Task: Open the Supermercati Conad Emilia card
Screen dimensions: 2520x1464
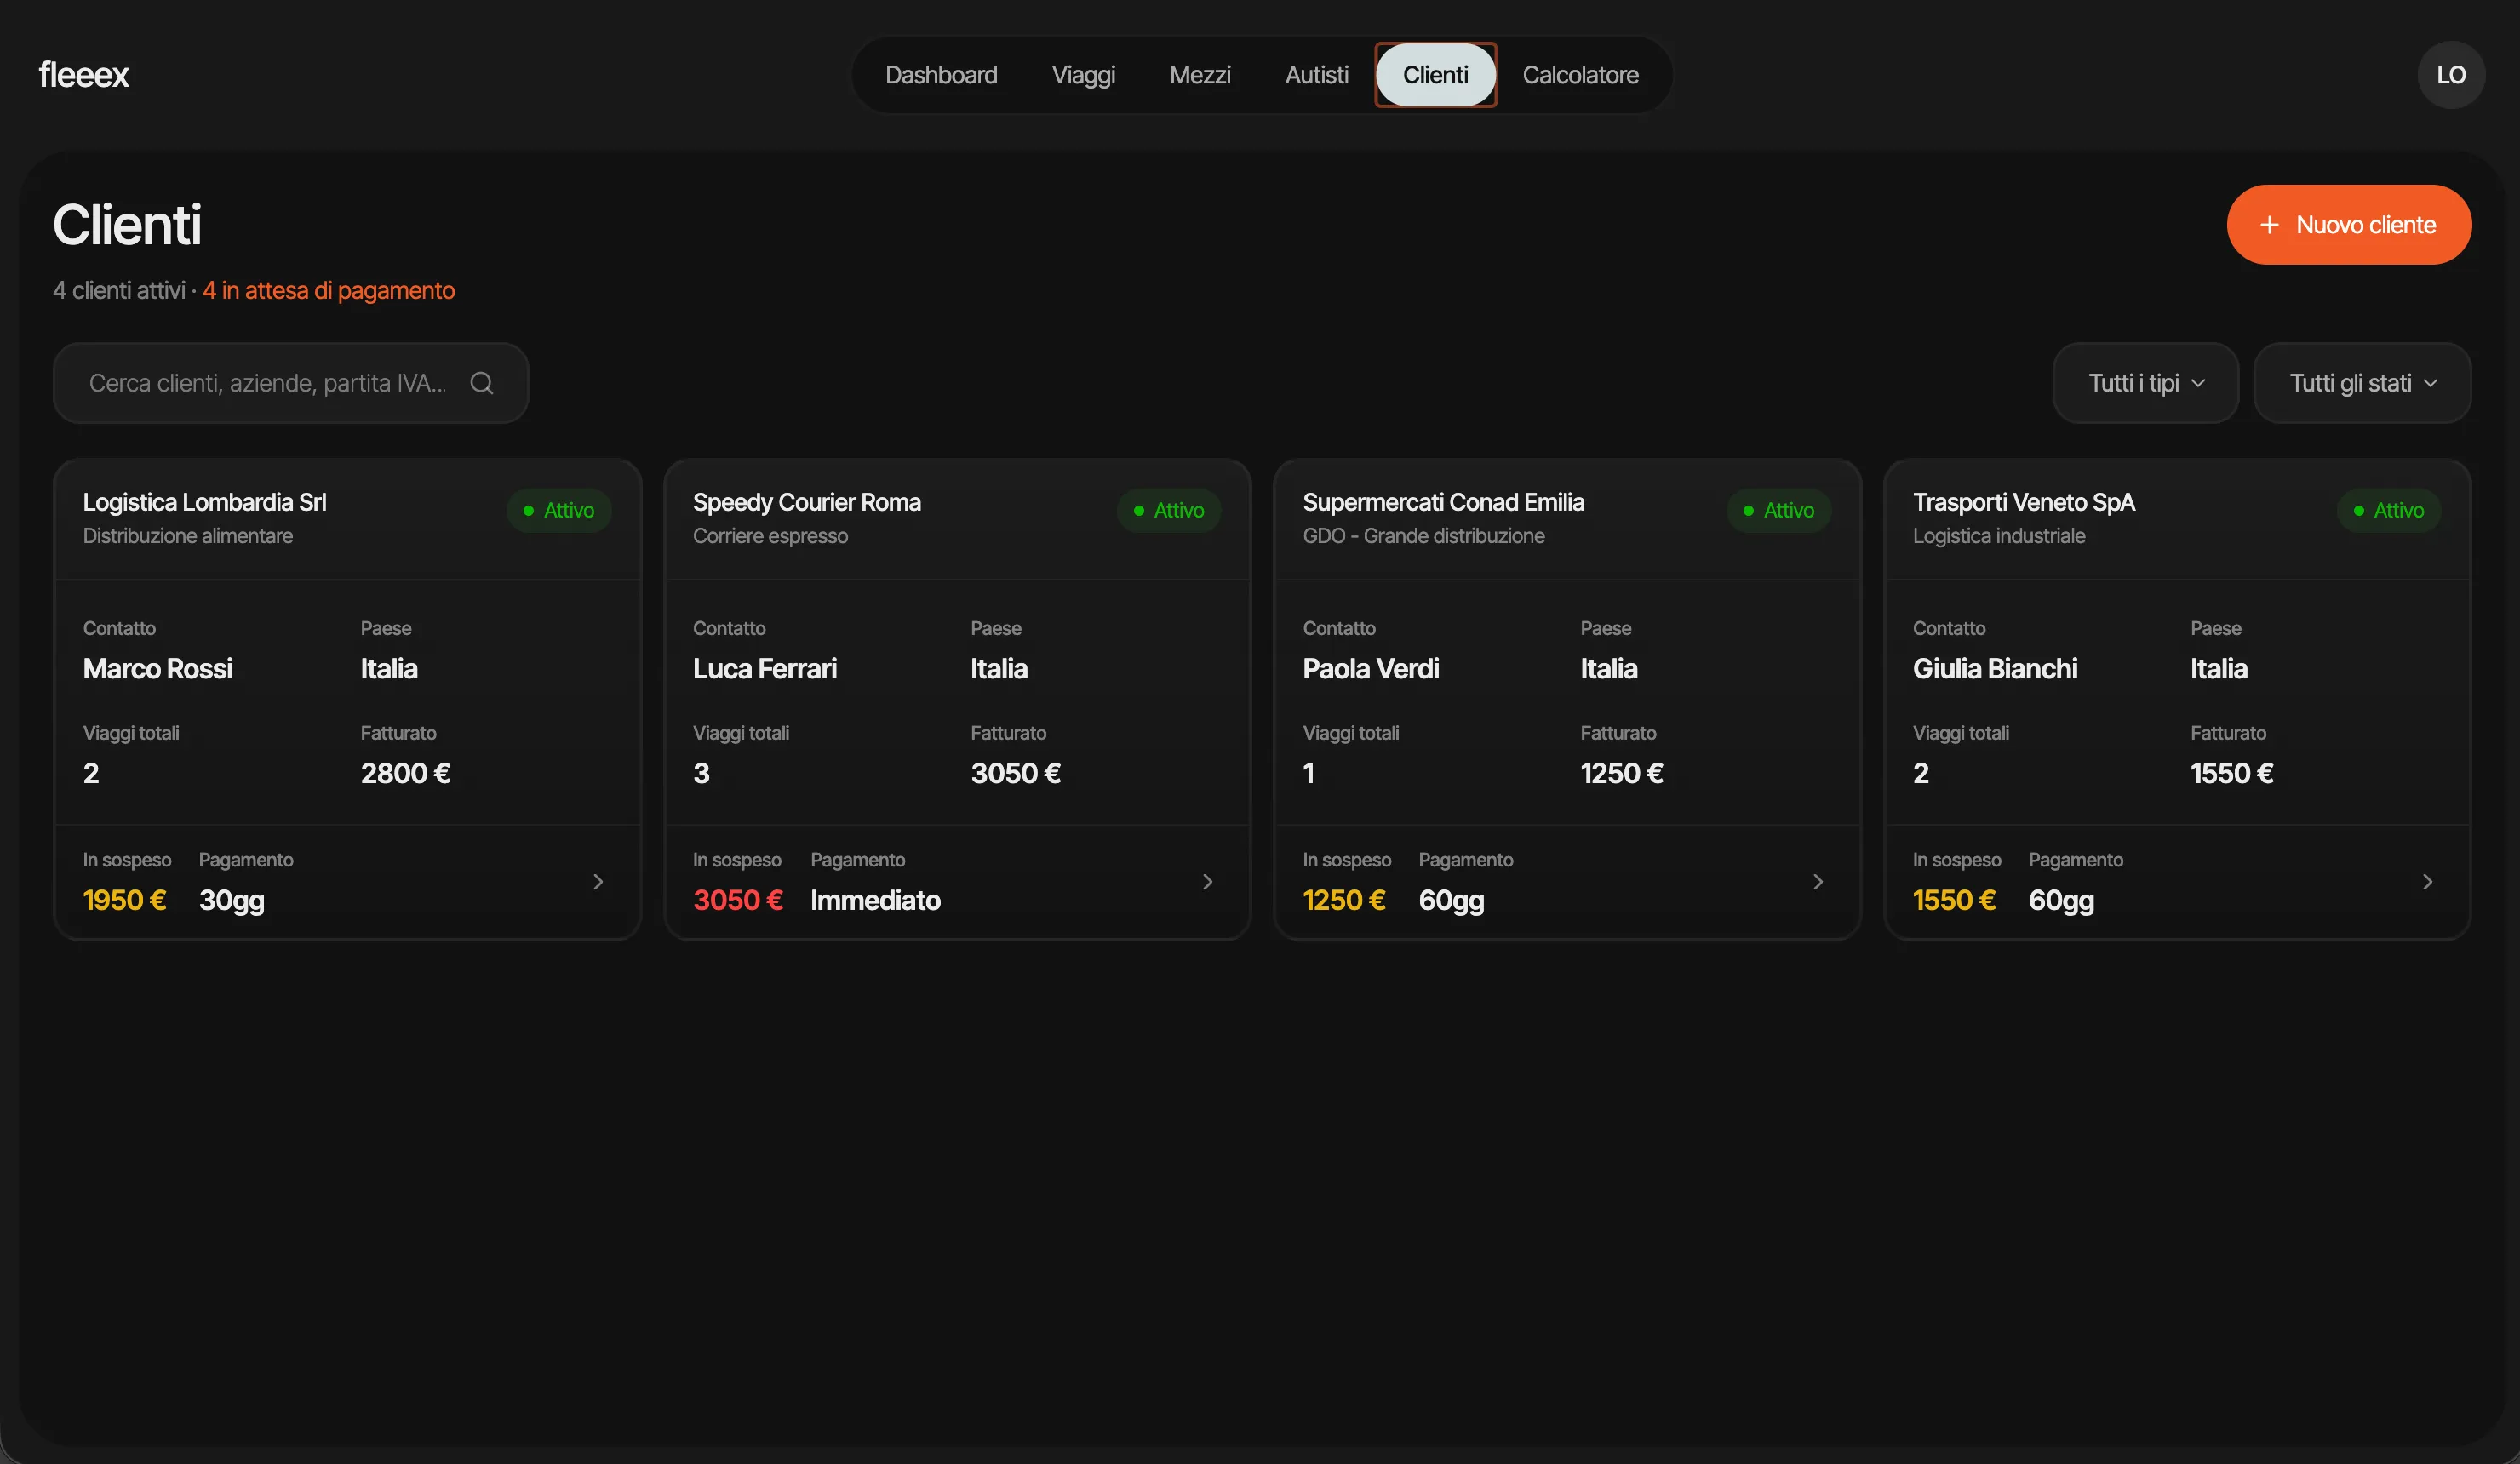Action: coord(1567,699)
